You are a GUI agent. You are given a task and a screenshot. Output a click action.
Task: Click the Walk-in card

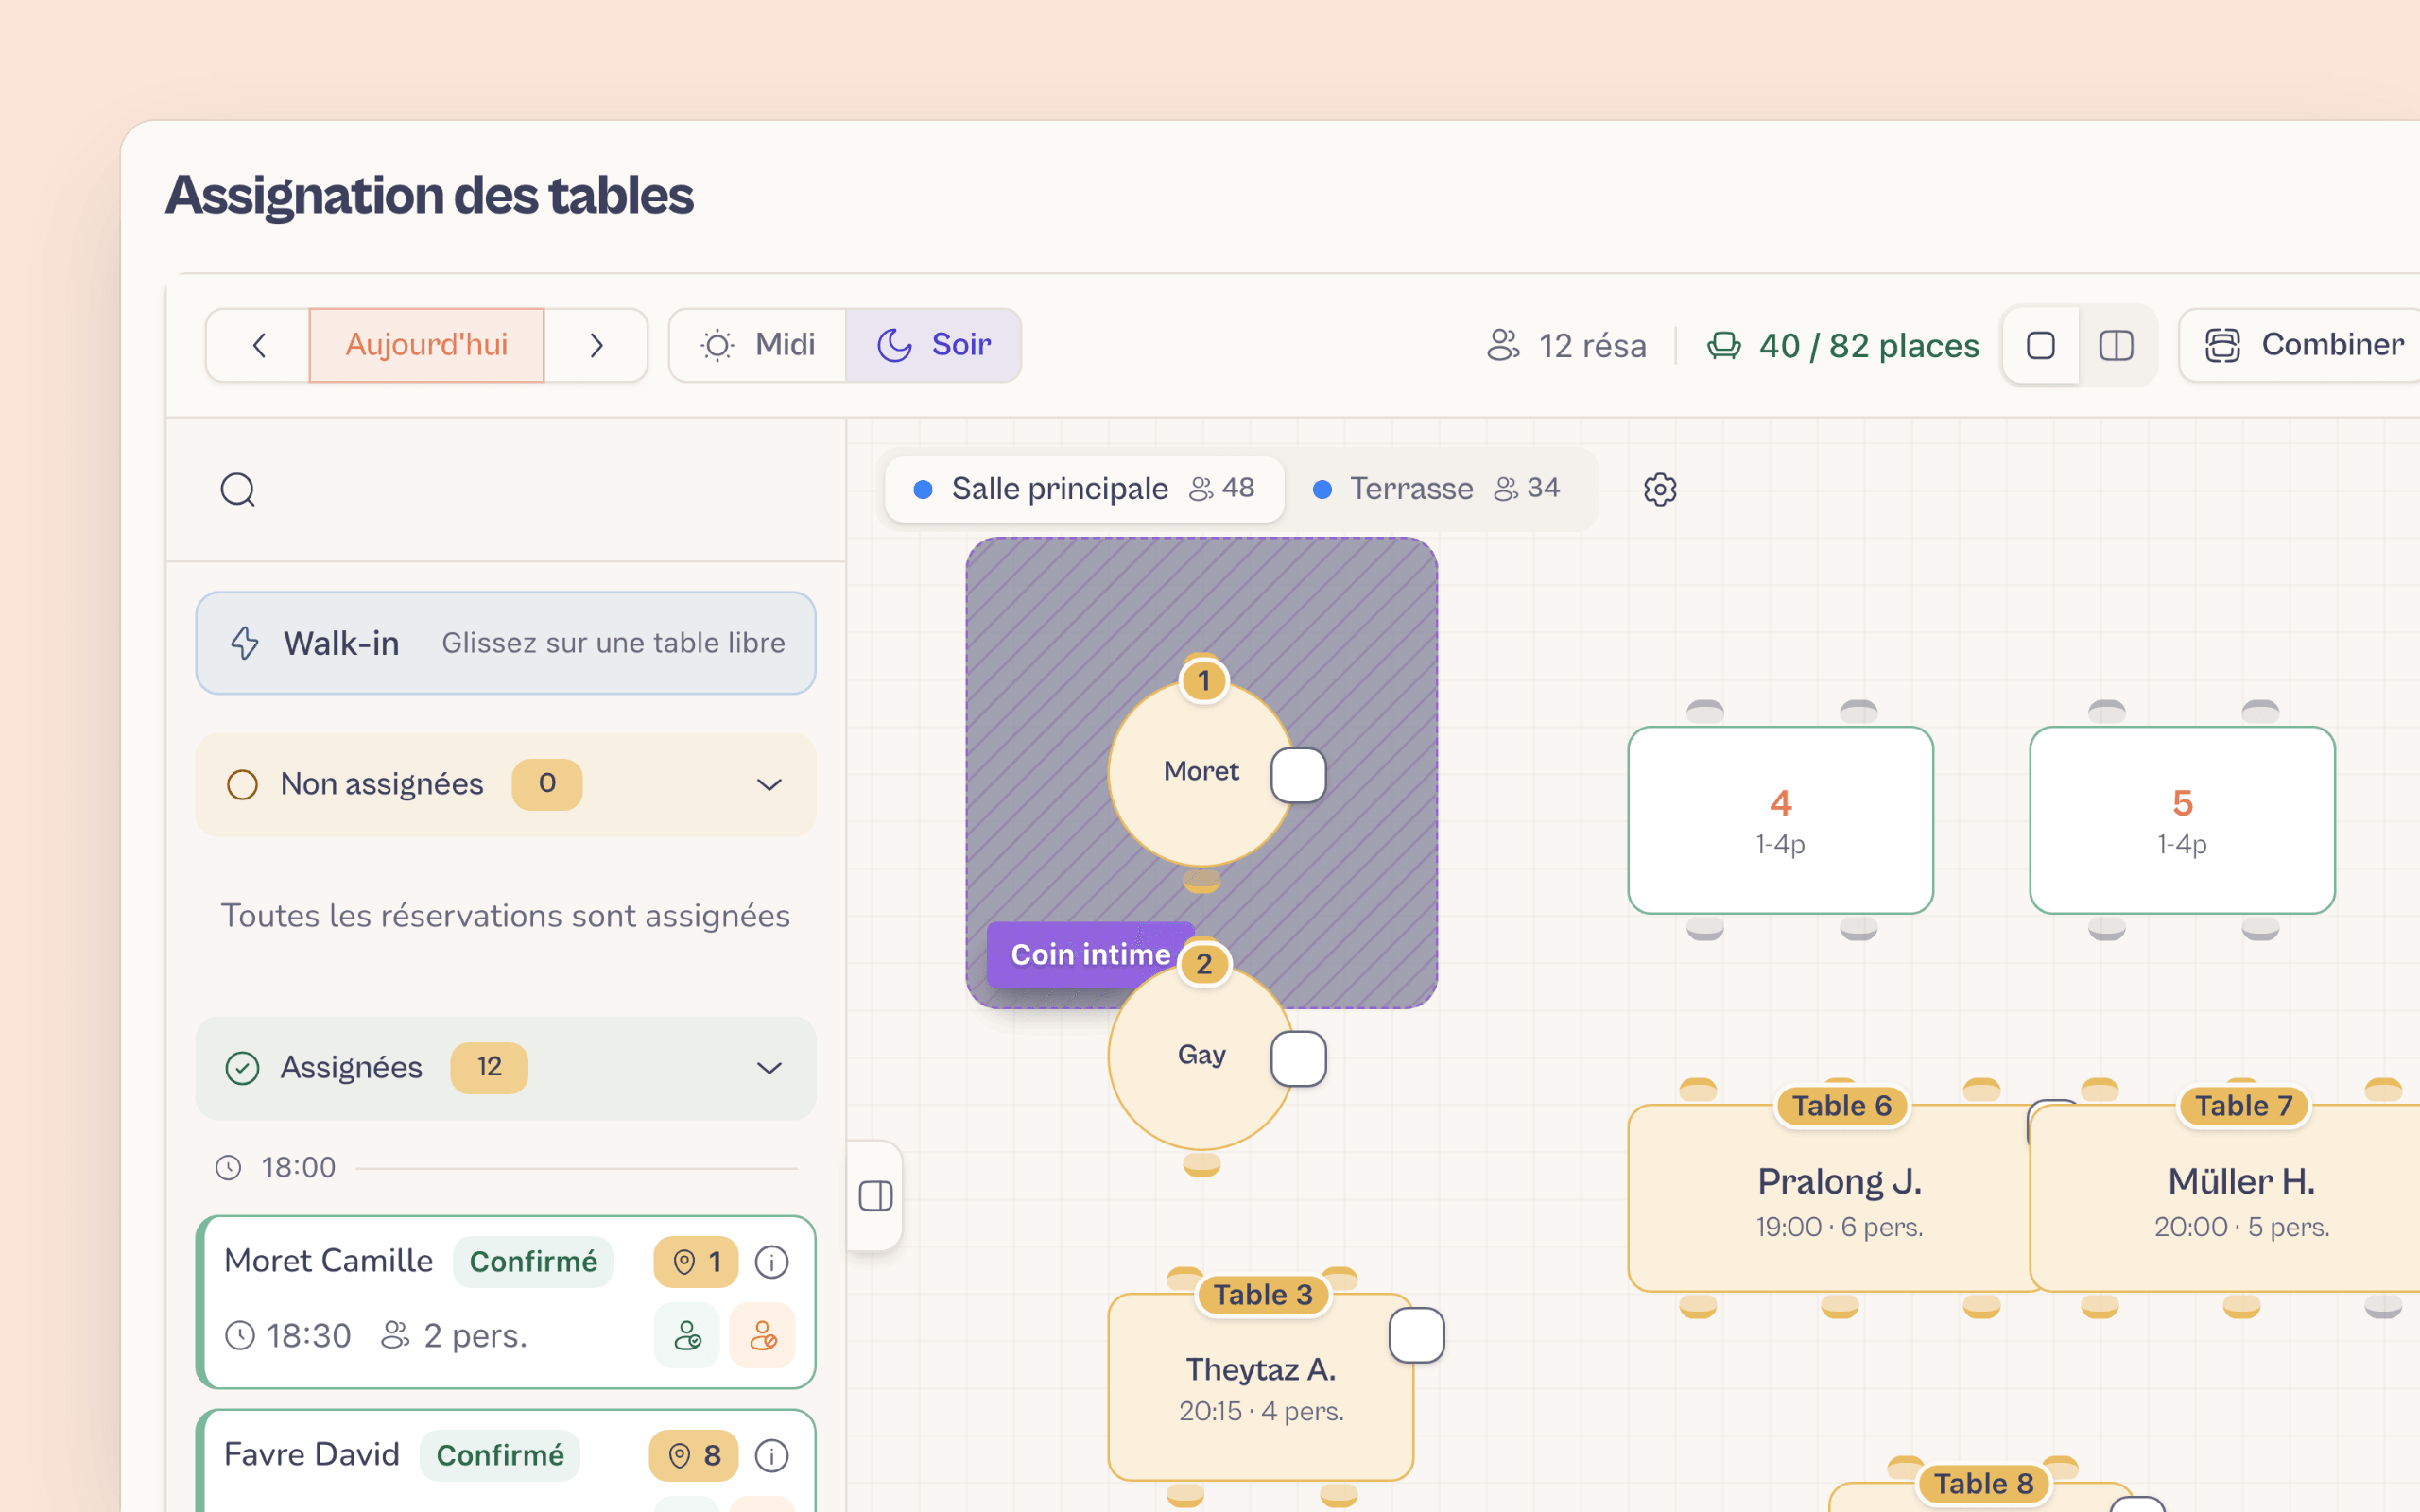tap(506, 643)
